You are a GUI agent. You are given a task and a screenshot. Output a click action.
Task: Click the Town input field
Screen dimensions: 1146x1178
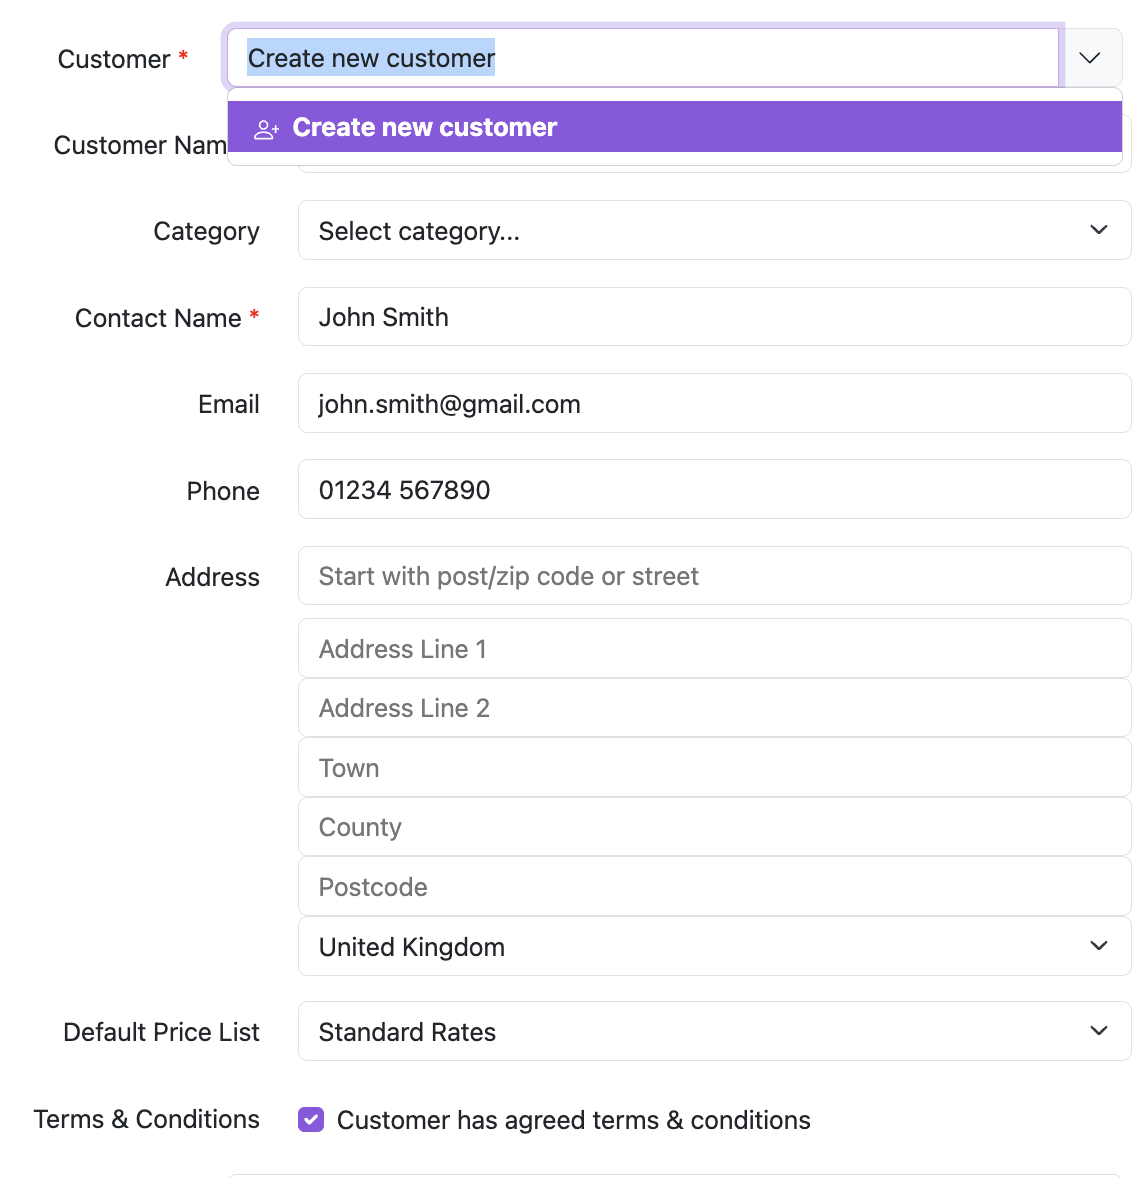click(714, 768)
